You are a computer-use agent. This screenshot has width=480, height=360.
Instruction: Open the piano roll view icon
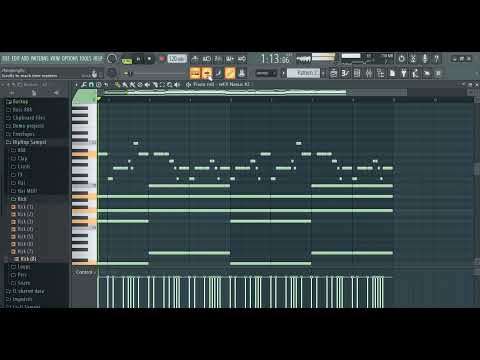click(345, 73)
